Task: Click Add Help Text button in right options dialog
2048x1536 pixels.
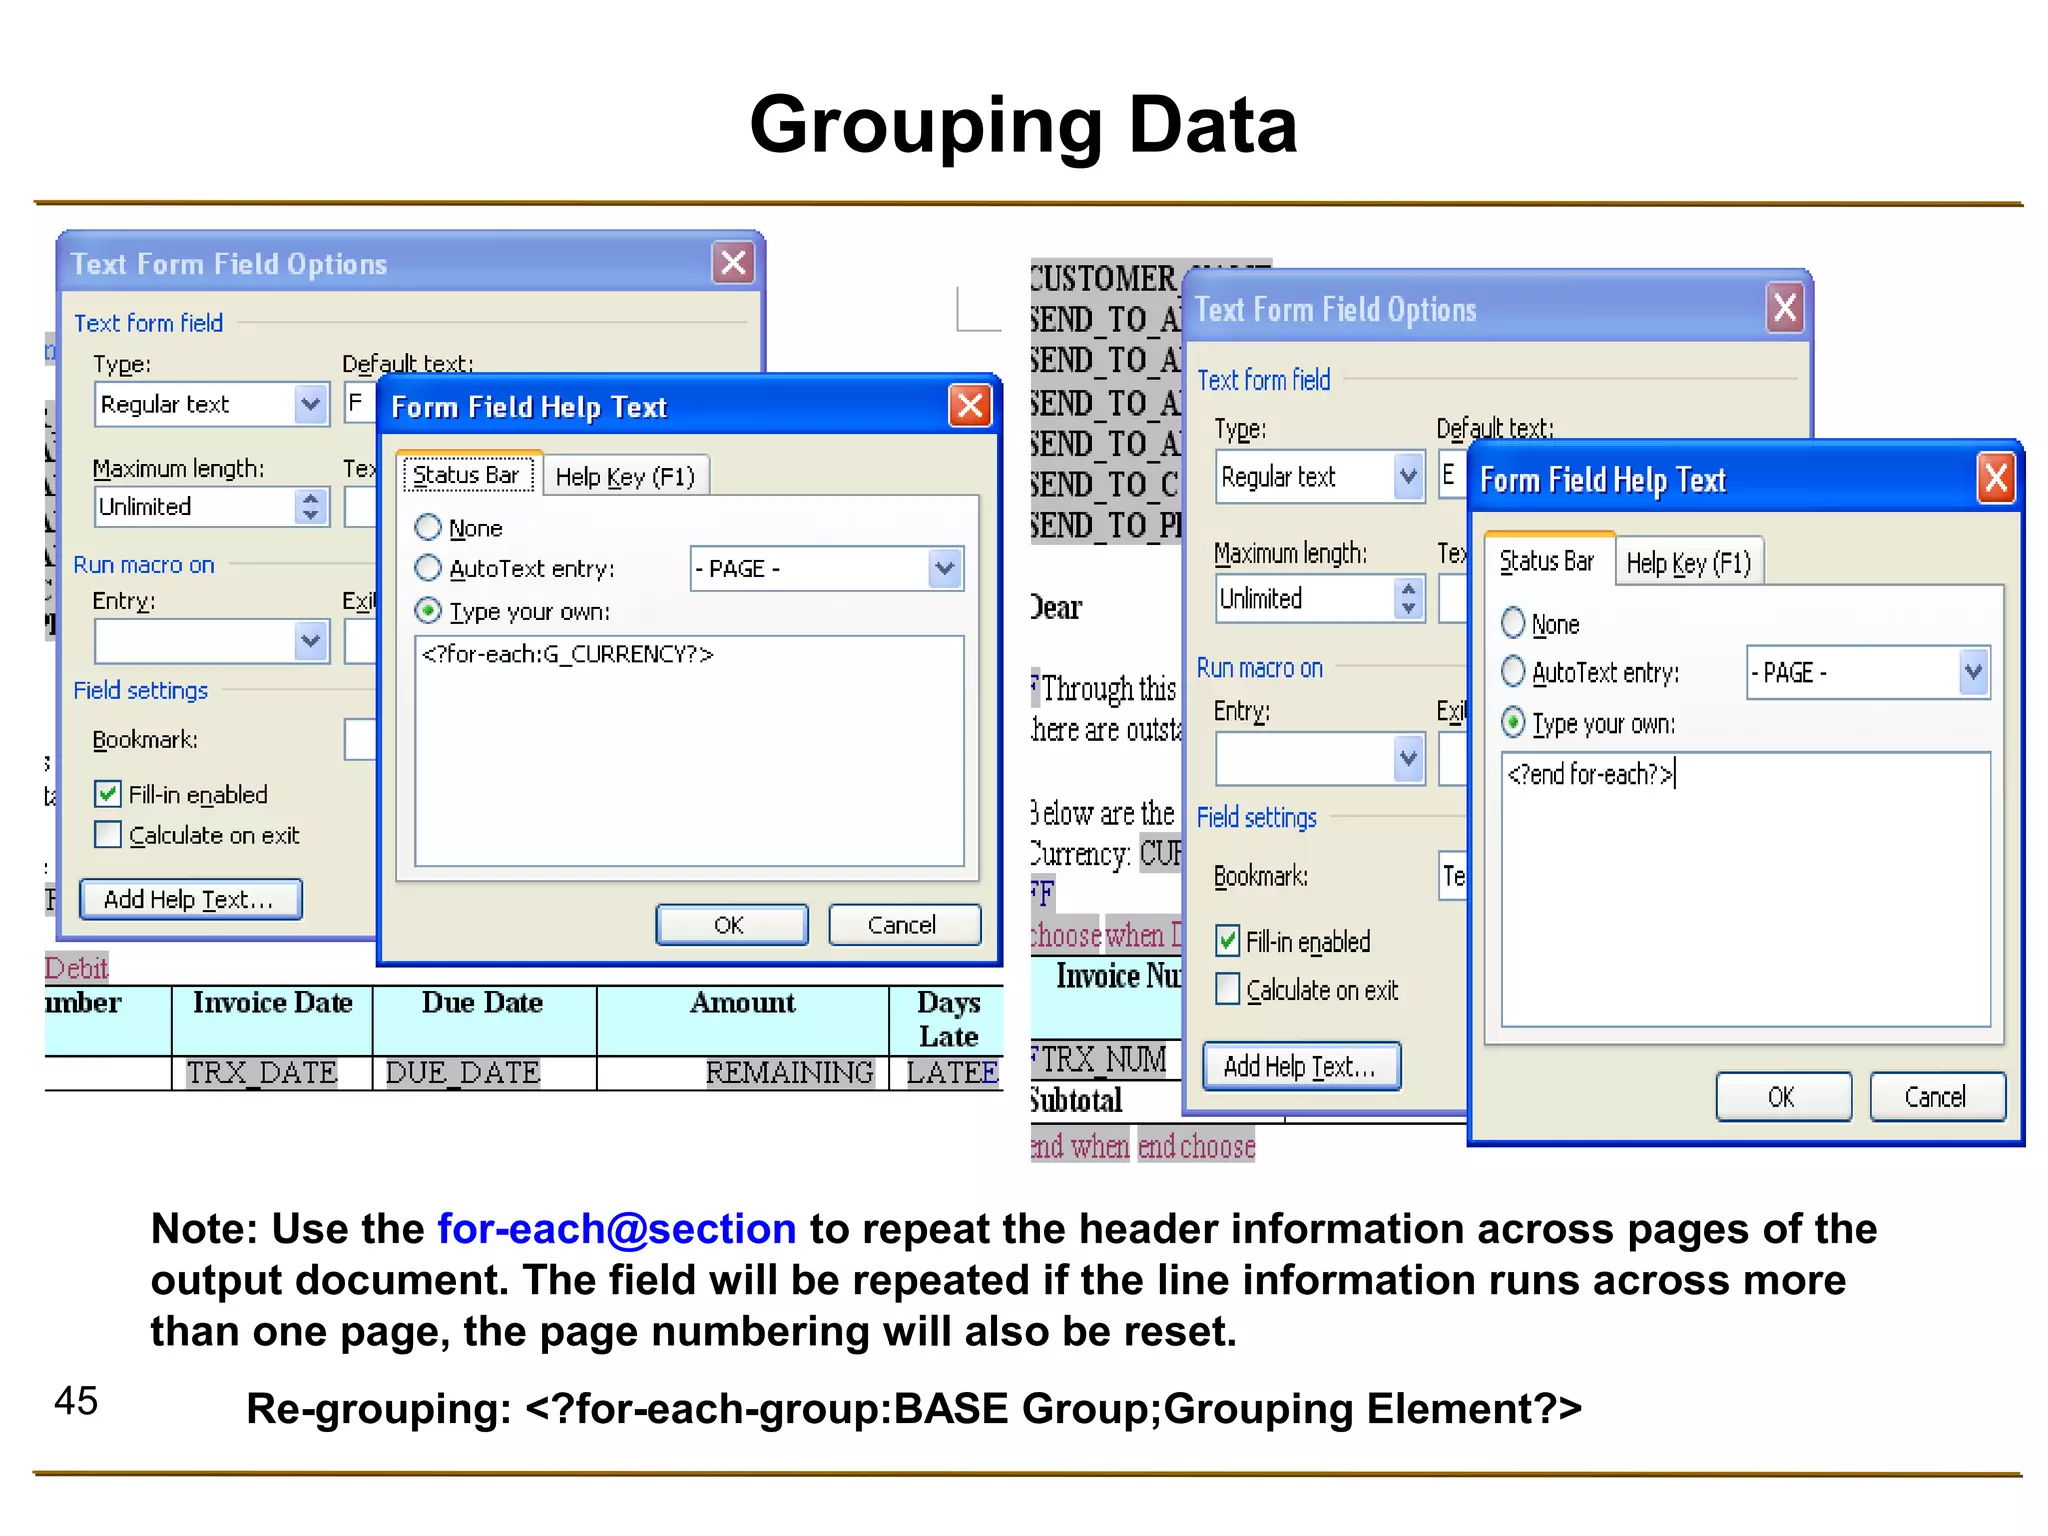Action: coord(1300,1066)
